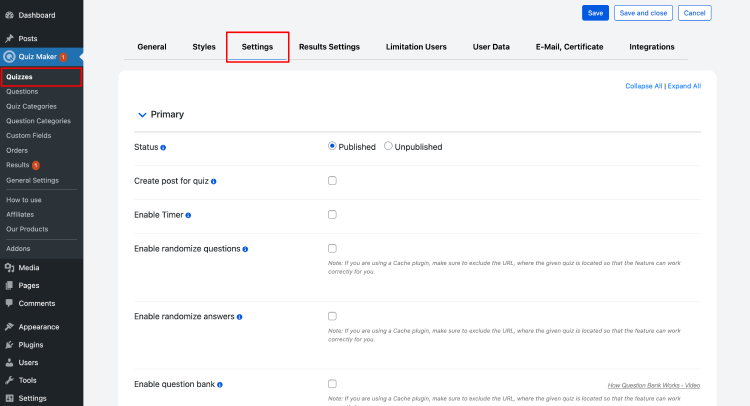Click info icon beside Enable randomize answers

pos(239,317)
